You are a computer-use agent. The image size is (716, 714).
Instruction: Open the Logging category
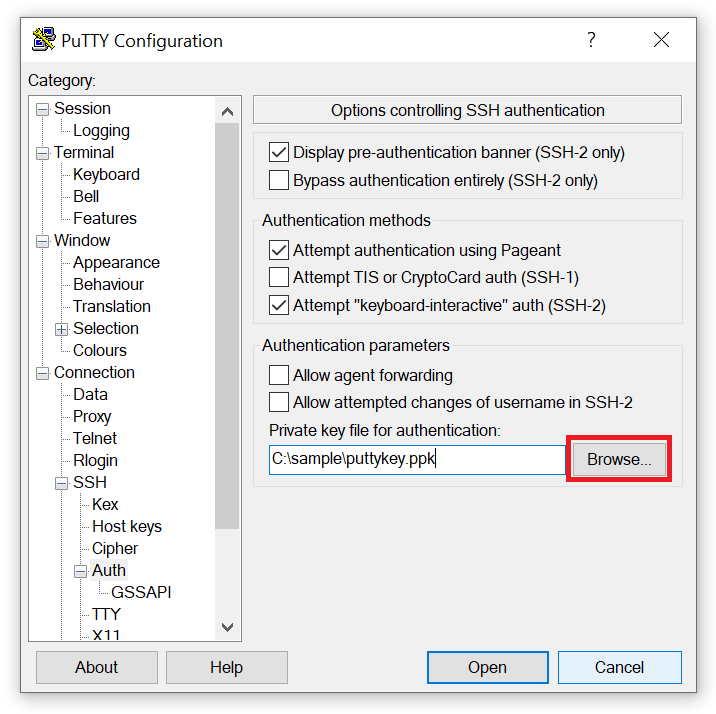click(101, 131)
